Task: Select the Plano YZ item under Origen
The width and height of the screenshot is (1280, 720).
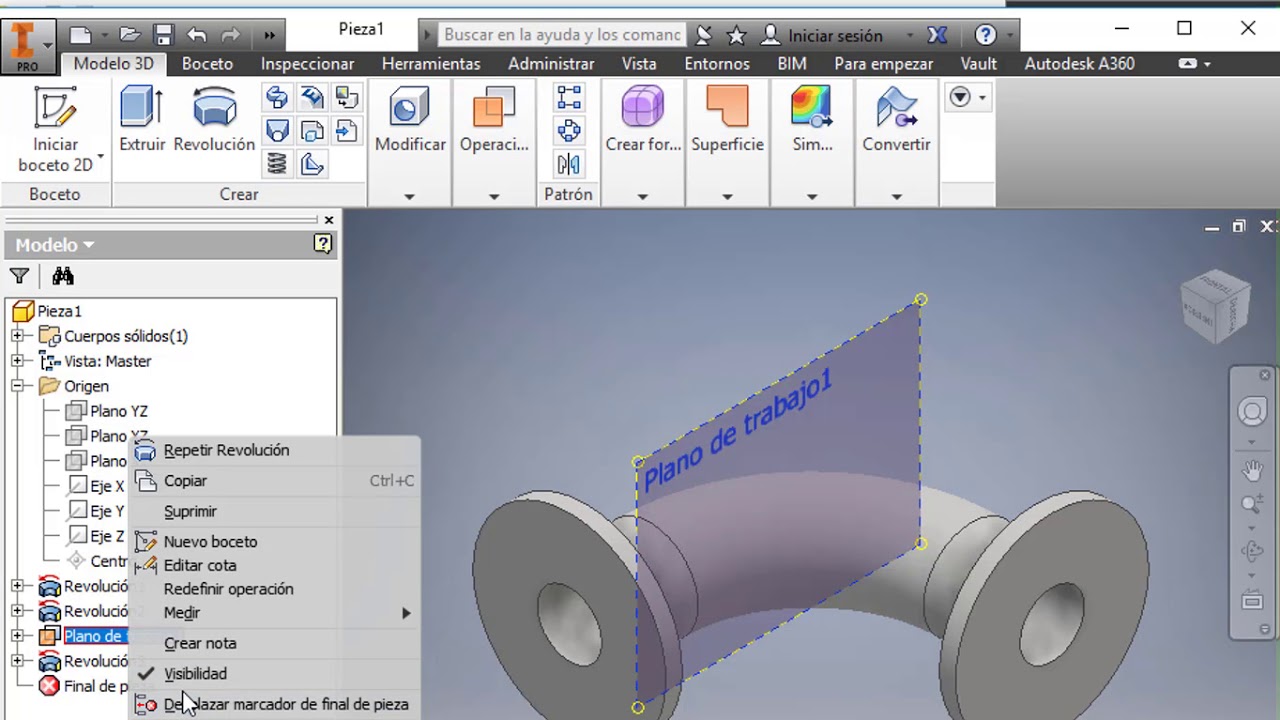Action: 118,411
